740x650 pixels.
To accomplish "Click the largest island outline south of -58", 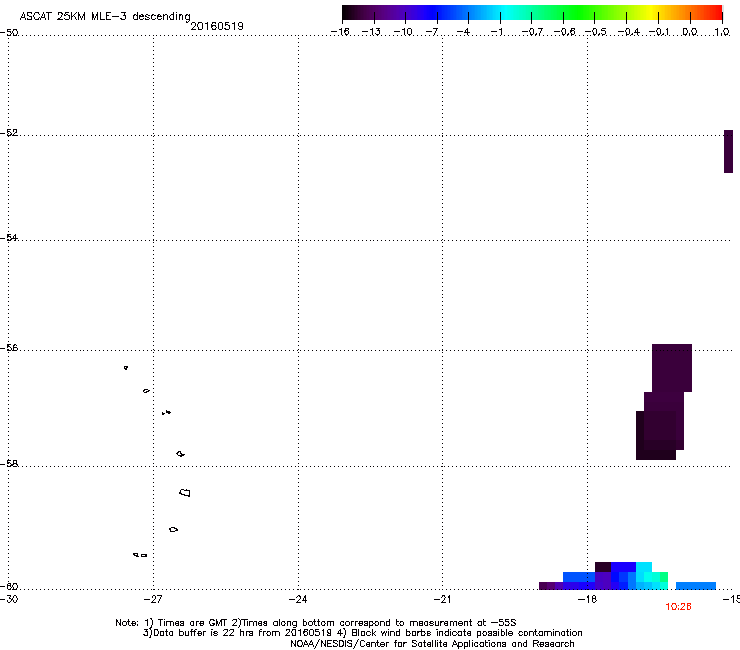I will click(x=185, y=492).
